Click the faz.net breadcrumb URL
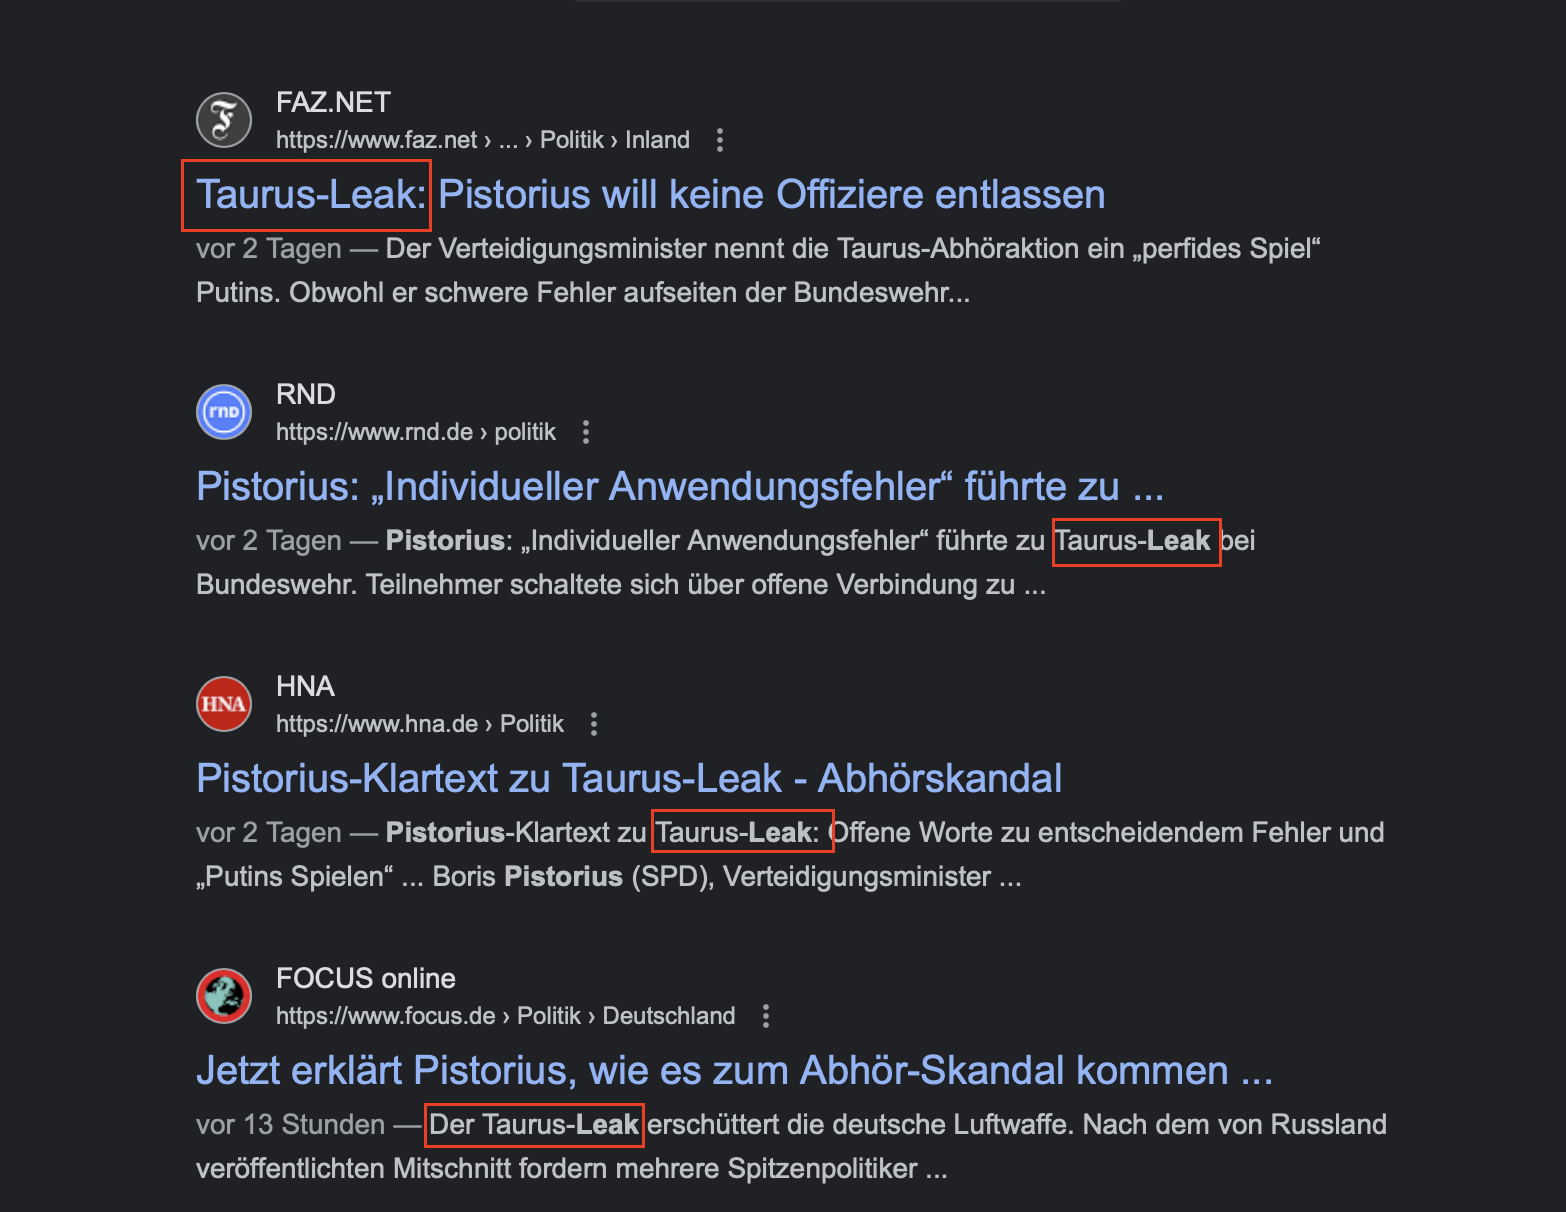 click(483, 140)
